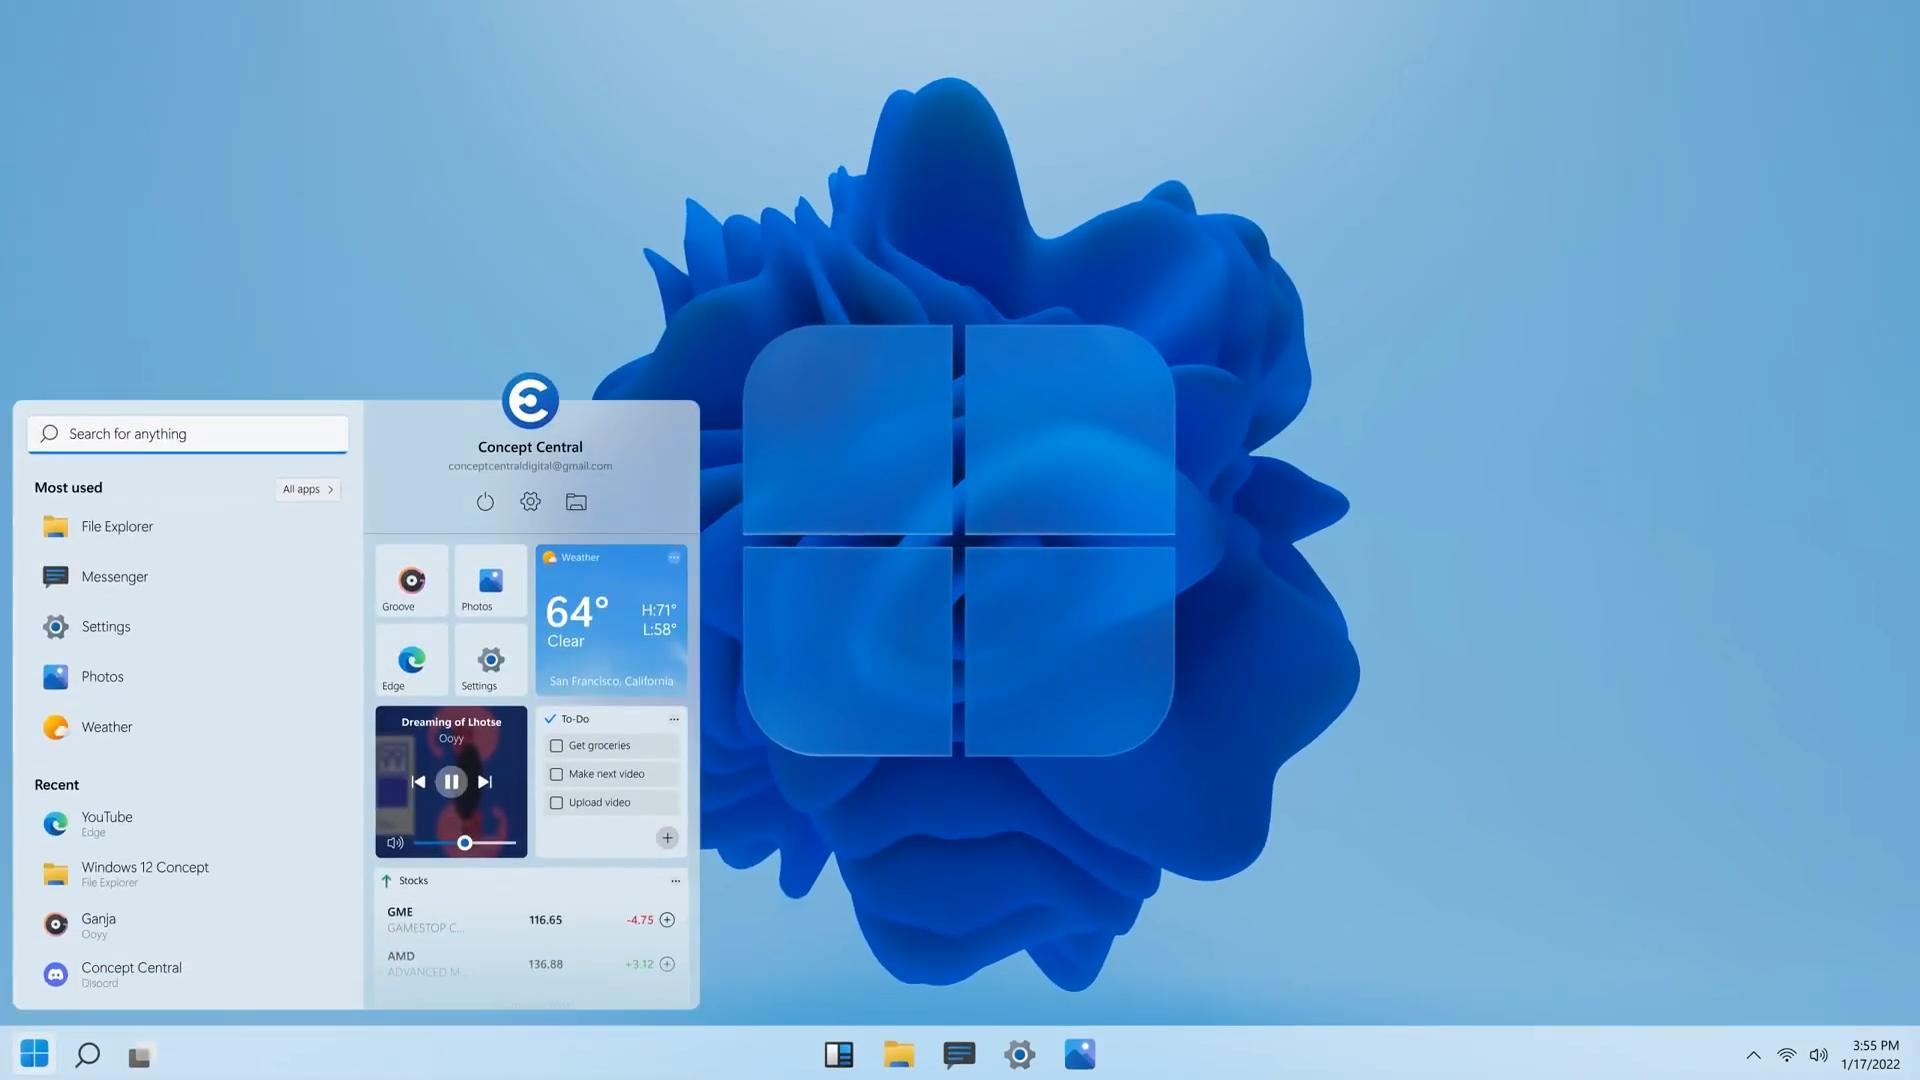Click the file/folder icon in Start menu header
1920x1080 pixels.
click(x=575, y=502)
